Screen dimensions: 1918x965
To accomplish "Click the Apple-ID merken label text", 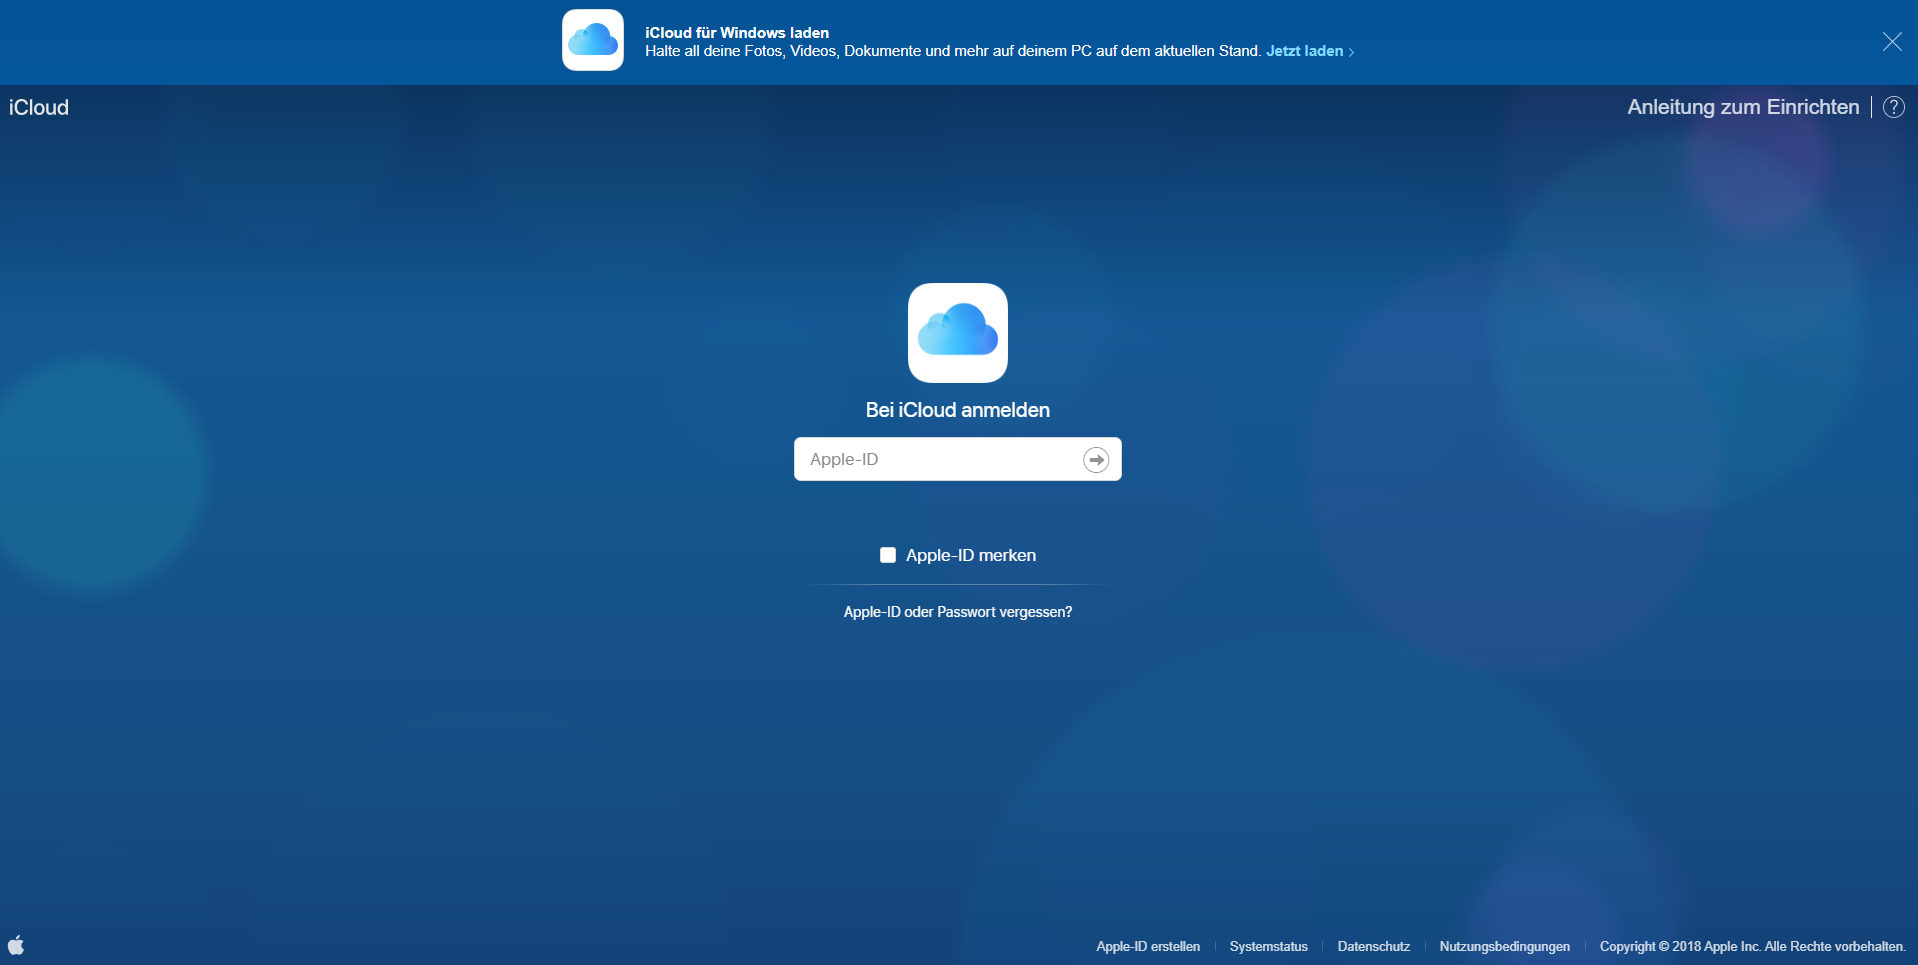I will 971,555.
